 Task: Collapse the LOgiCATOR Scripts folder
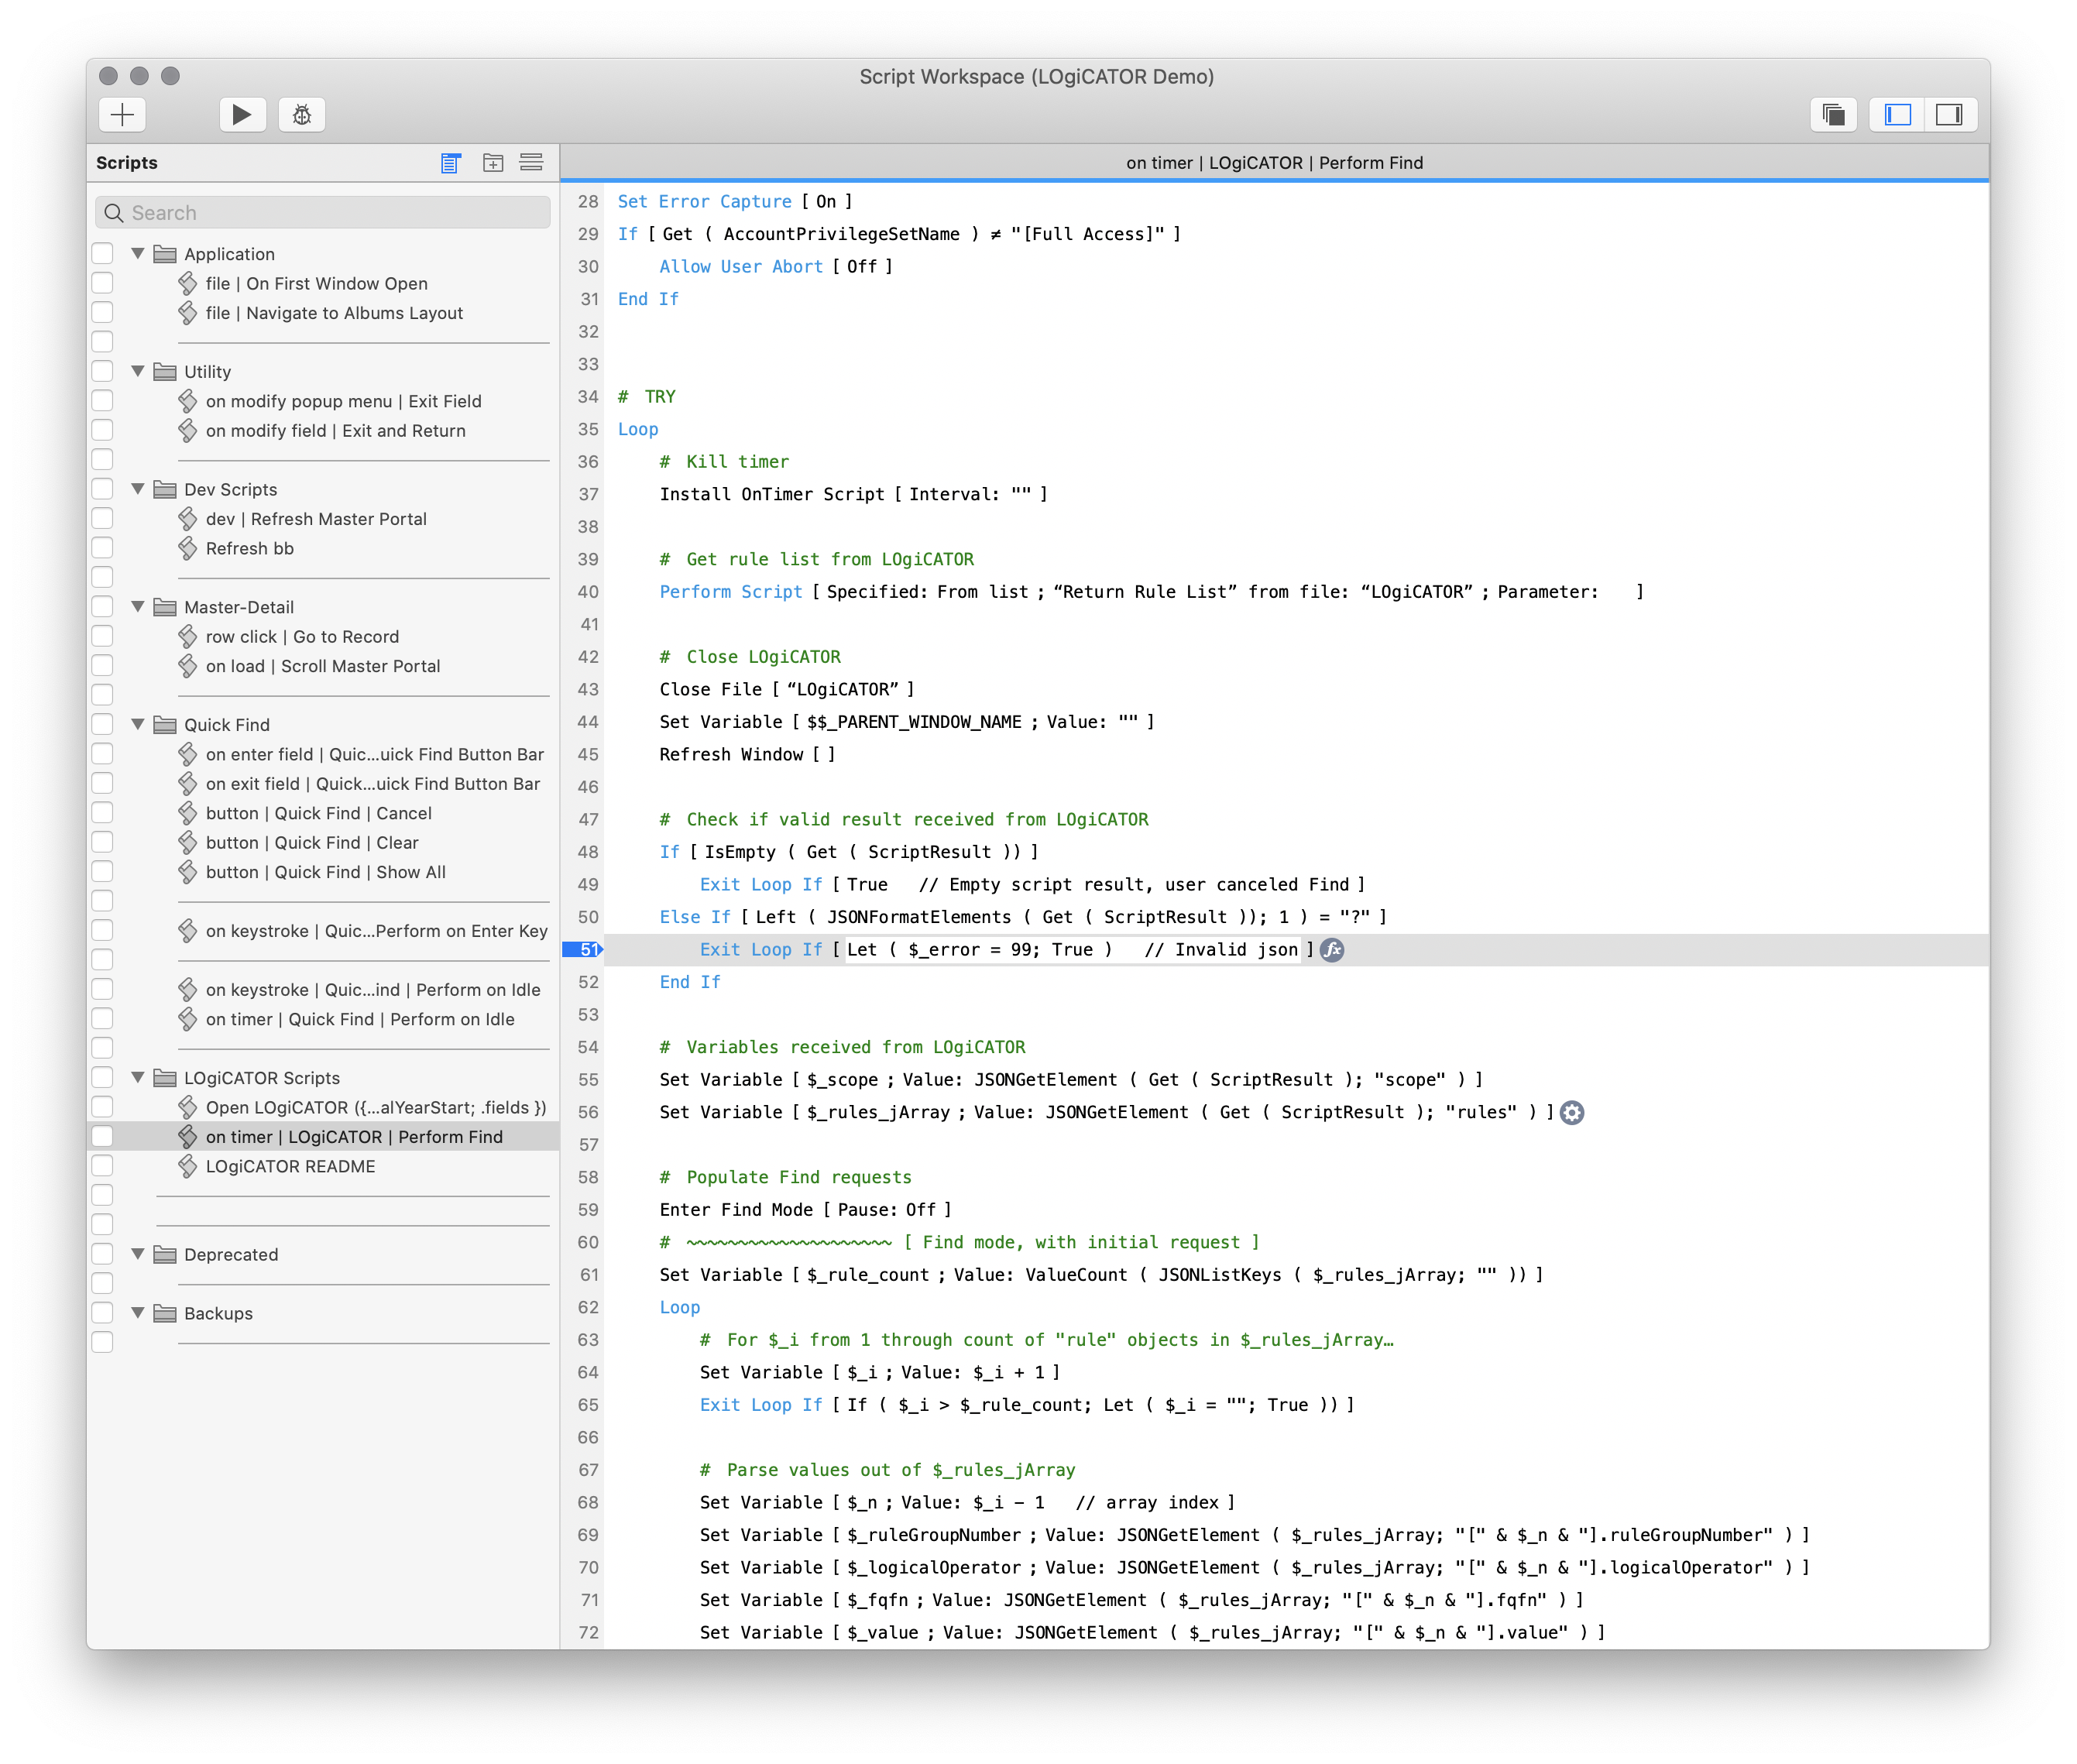(137, 1077)
